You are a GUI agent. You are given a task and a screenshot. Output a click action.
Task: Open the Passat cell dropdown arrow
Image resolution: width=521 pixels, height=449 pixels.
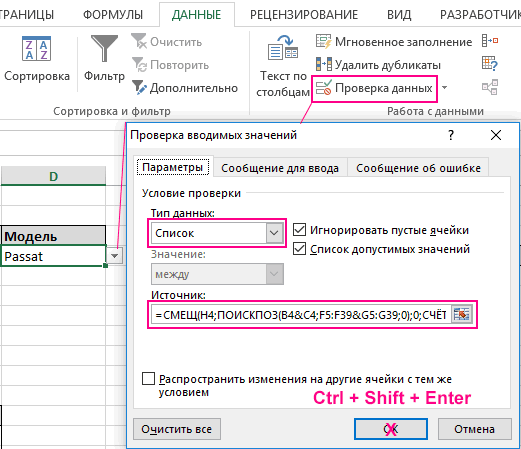click(115, 256)
